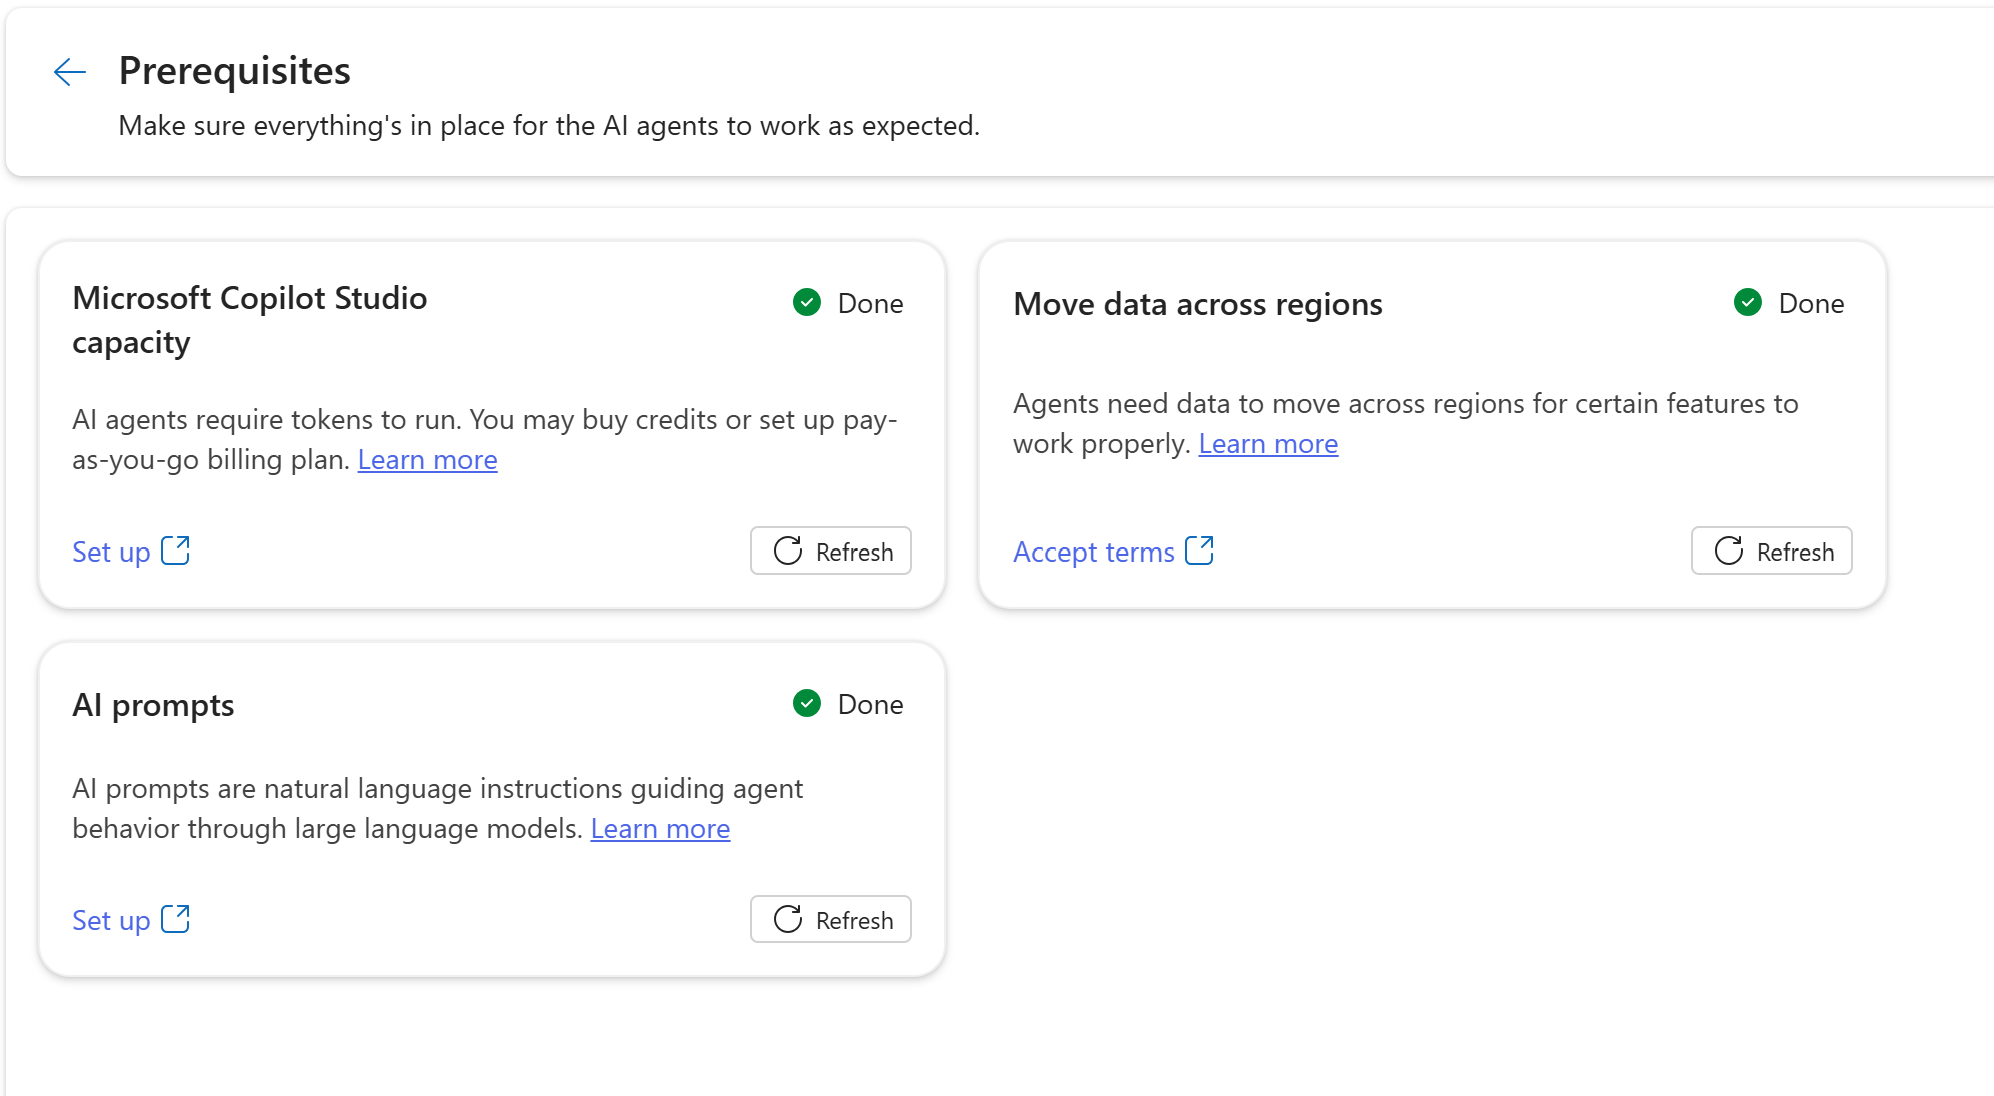Click the refresh icon on Microsoft Copilot Studio capacity card
The height and width of the screenshot is (1096, 1994).
click(x=789, y=551)
